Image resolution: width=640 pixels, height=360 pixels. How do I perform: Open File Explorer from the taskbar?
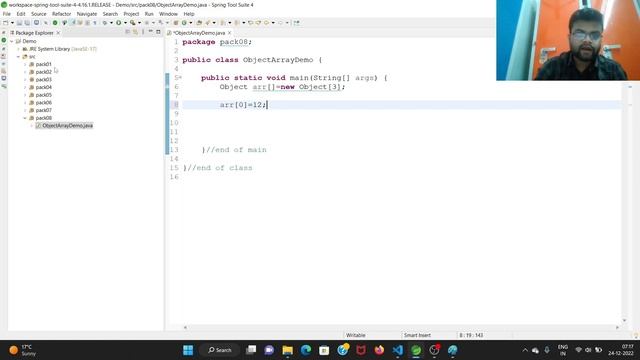(288, 350)
